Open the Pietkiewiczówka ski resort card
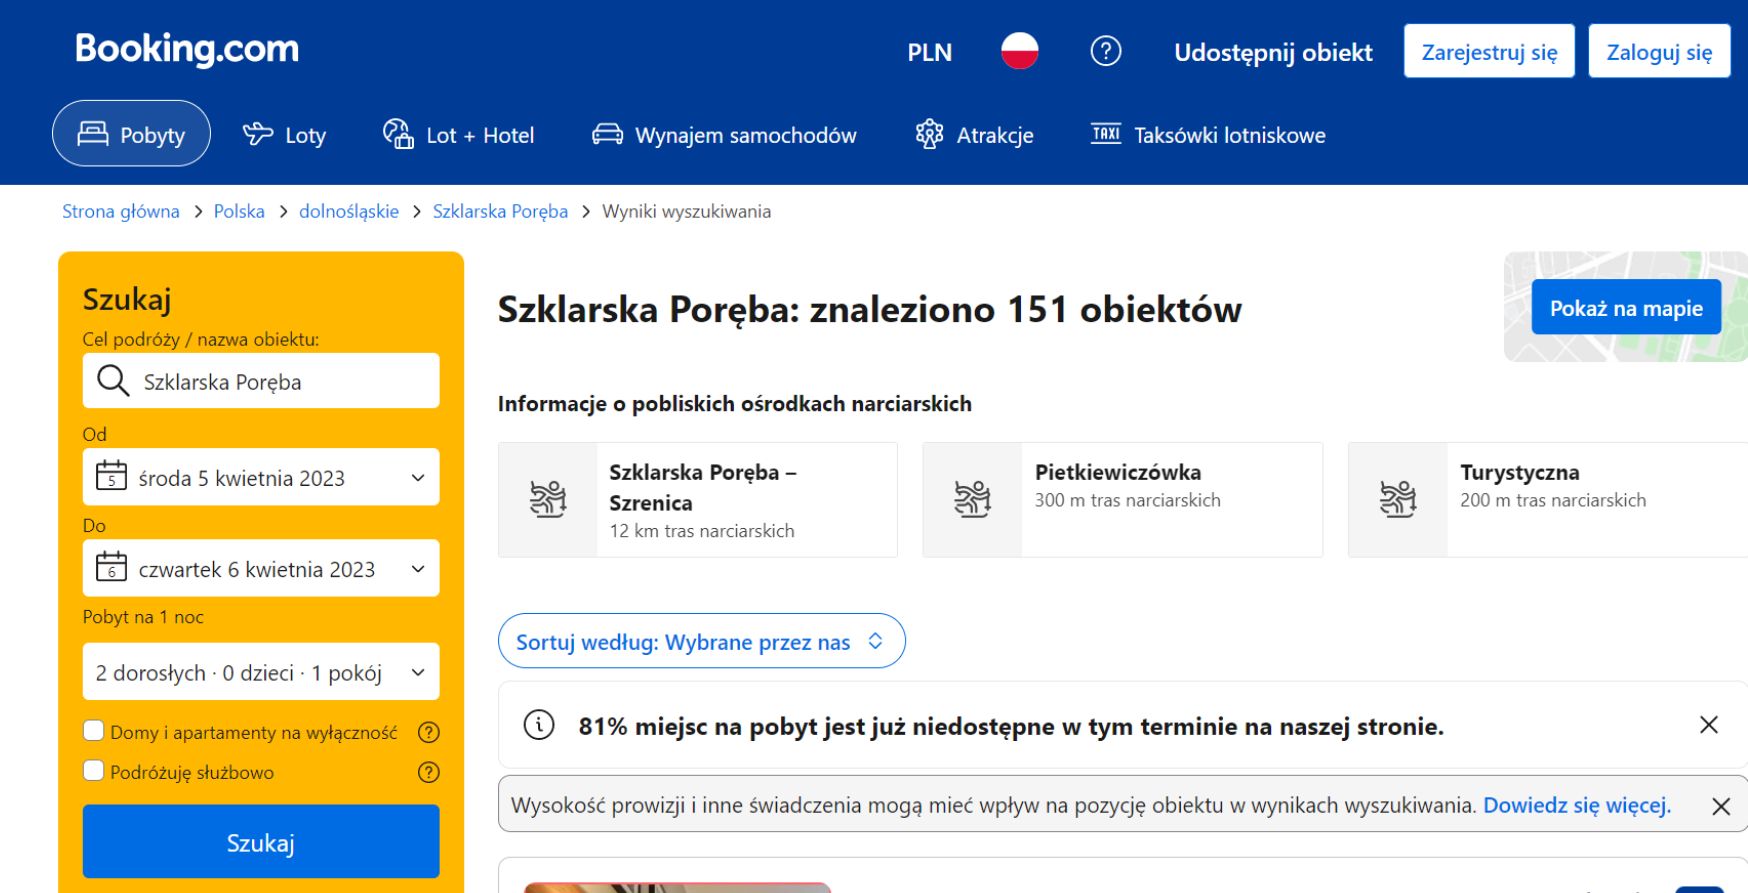The height and width of the screenshot is (893, 1748). (x=1122, y=500)
